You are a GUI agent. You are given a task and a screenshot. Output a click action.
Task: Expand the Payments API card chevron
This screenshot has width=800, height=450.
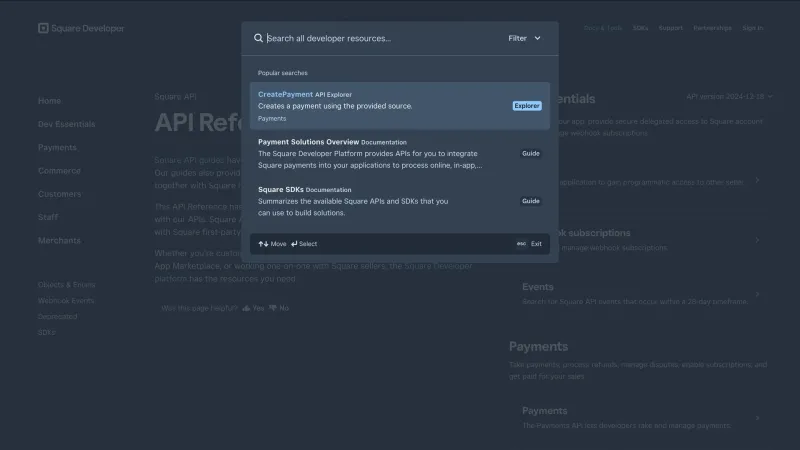tap(757, 418)
